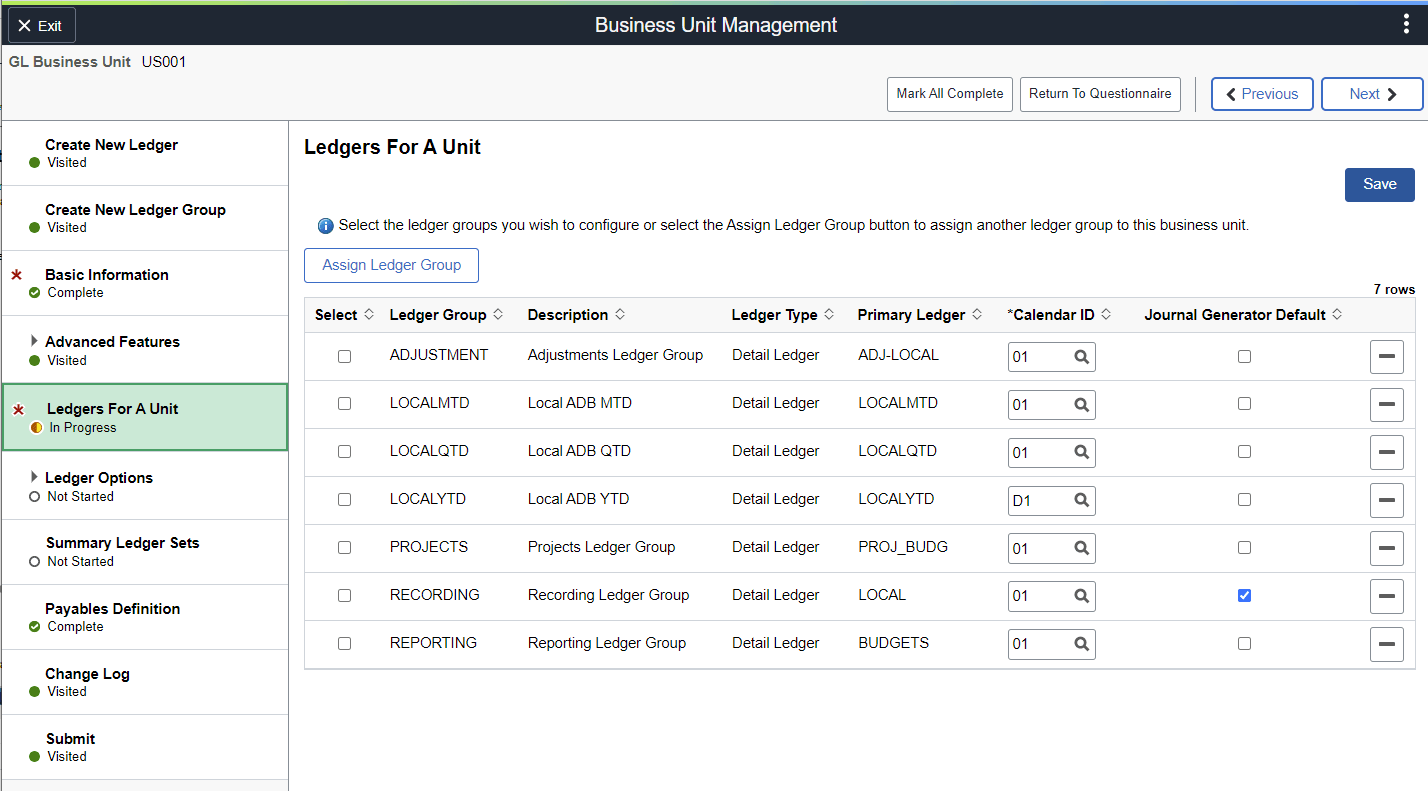Uncheck Journal Generator Default for RECORDING

pos(1244,595)
